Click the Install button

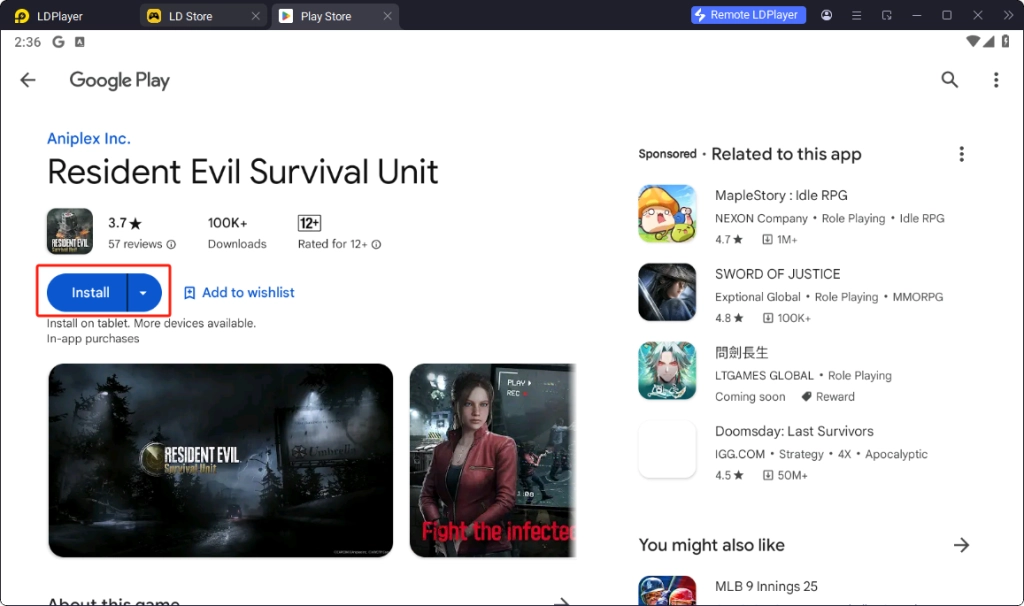(x=90, y=292)
